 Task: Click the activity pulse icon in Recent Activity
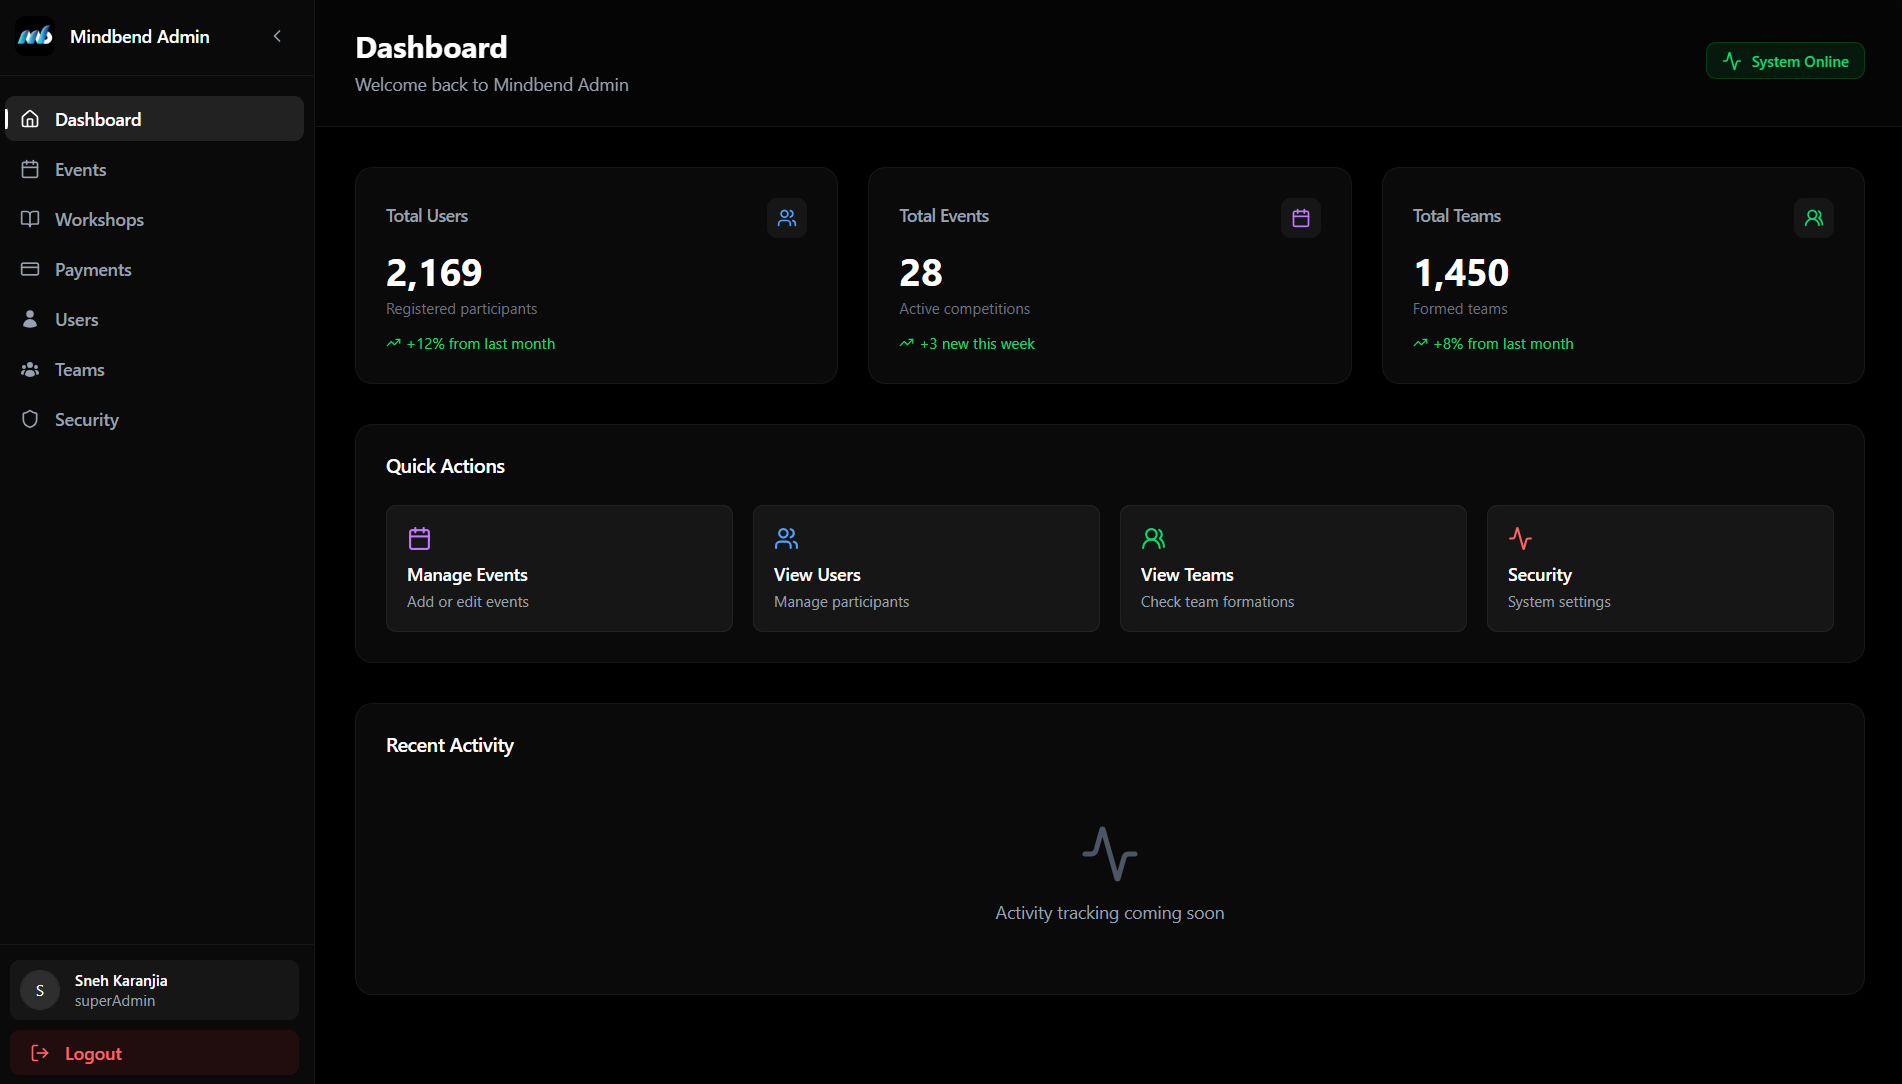coord(1110,853)
